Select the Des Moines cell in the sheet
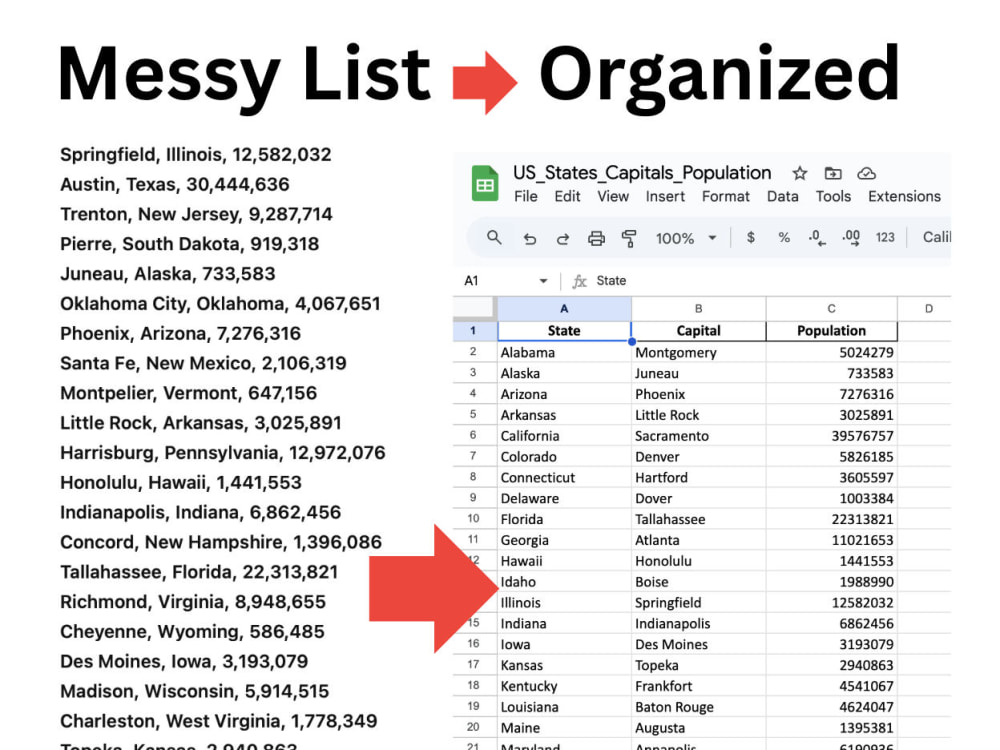 (698, 644)
